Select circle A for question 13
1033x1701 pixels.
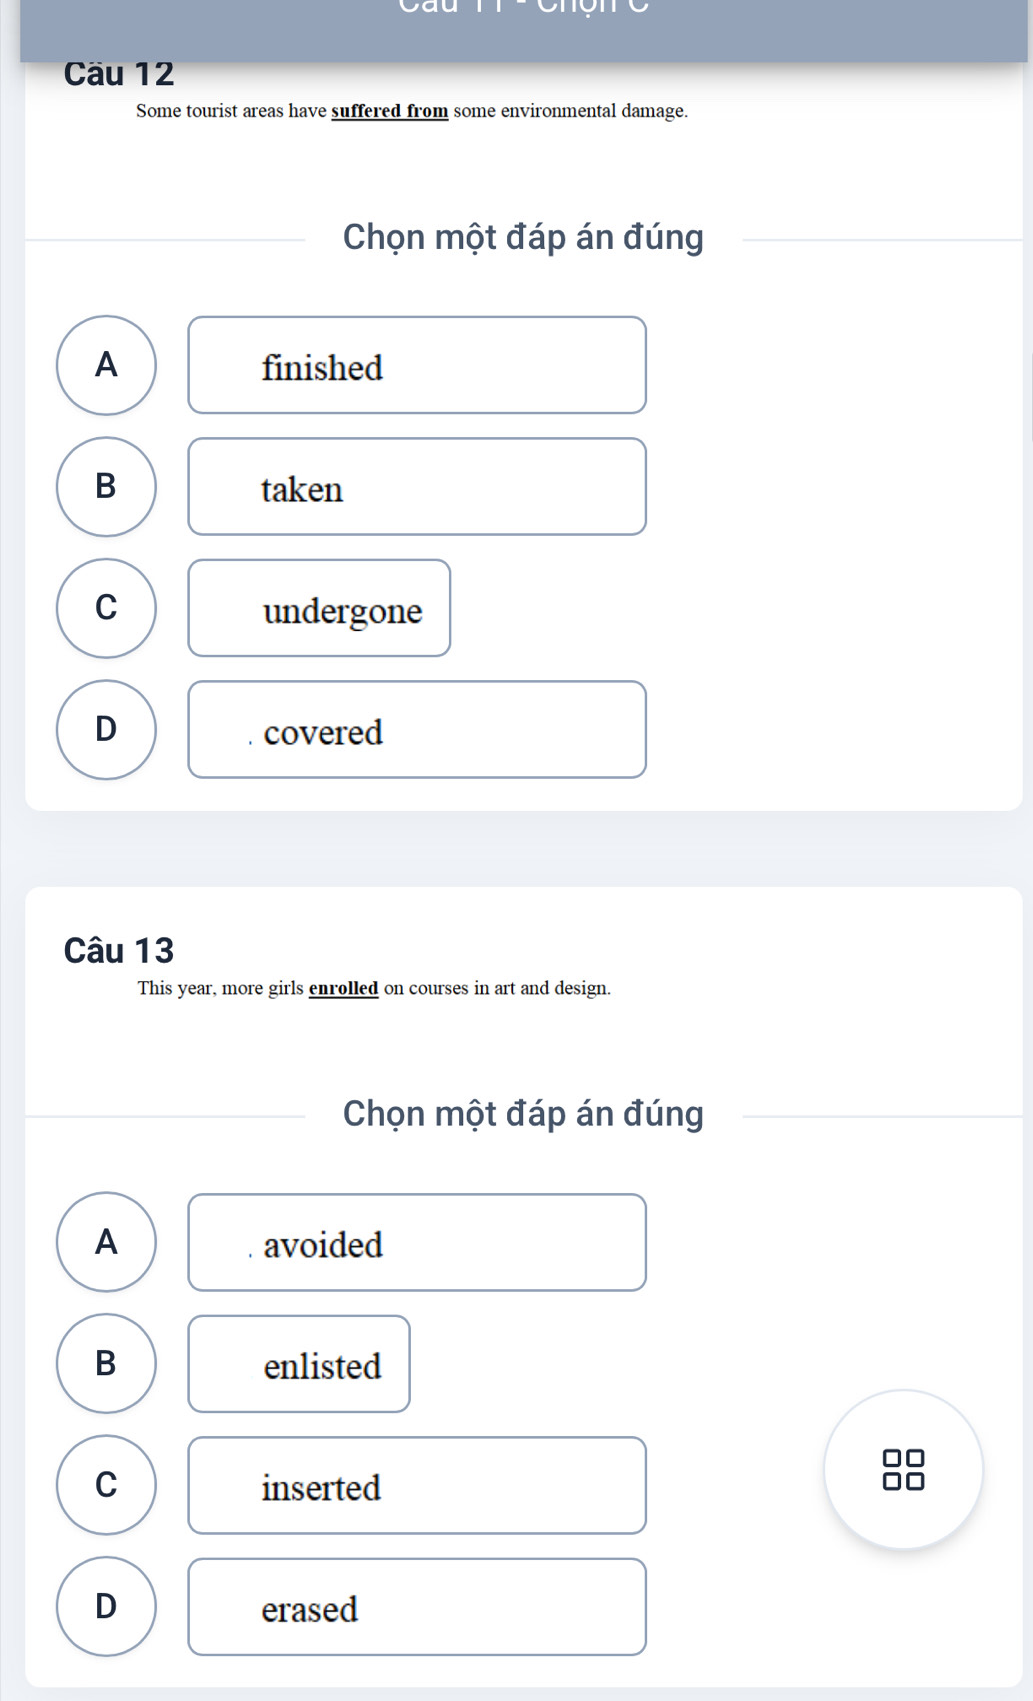pos(106,1242)
